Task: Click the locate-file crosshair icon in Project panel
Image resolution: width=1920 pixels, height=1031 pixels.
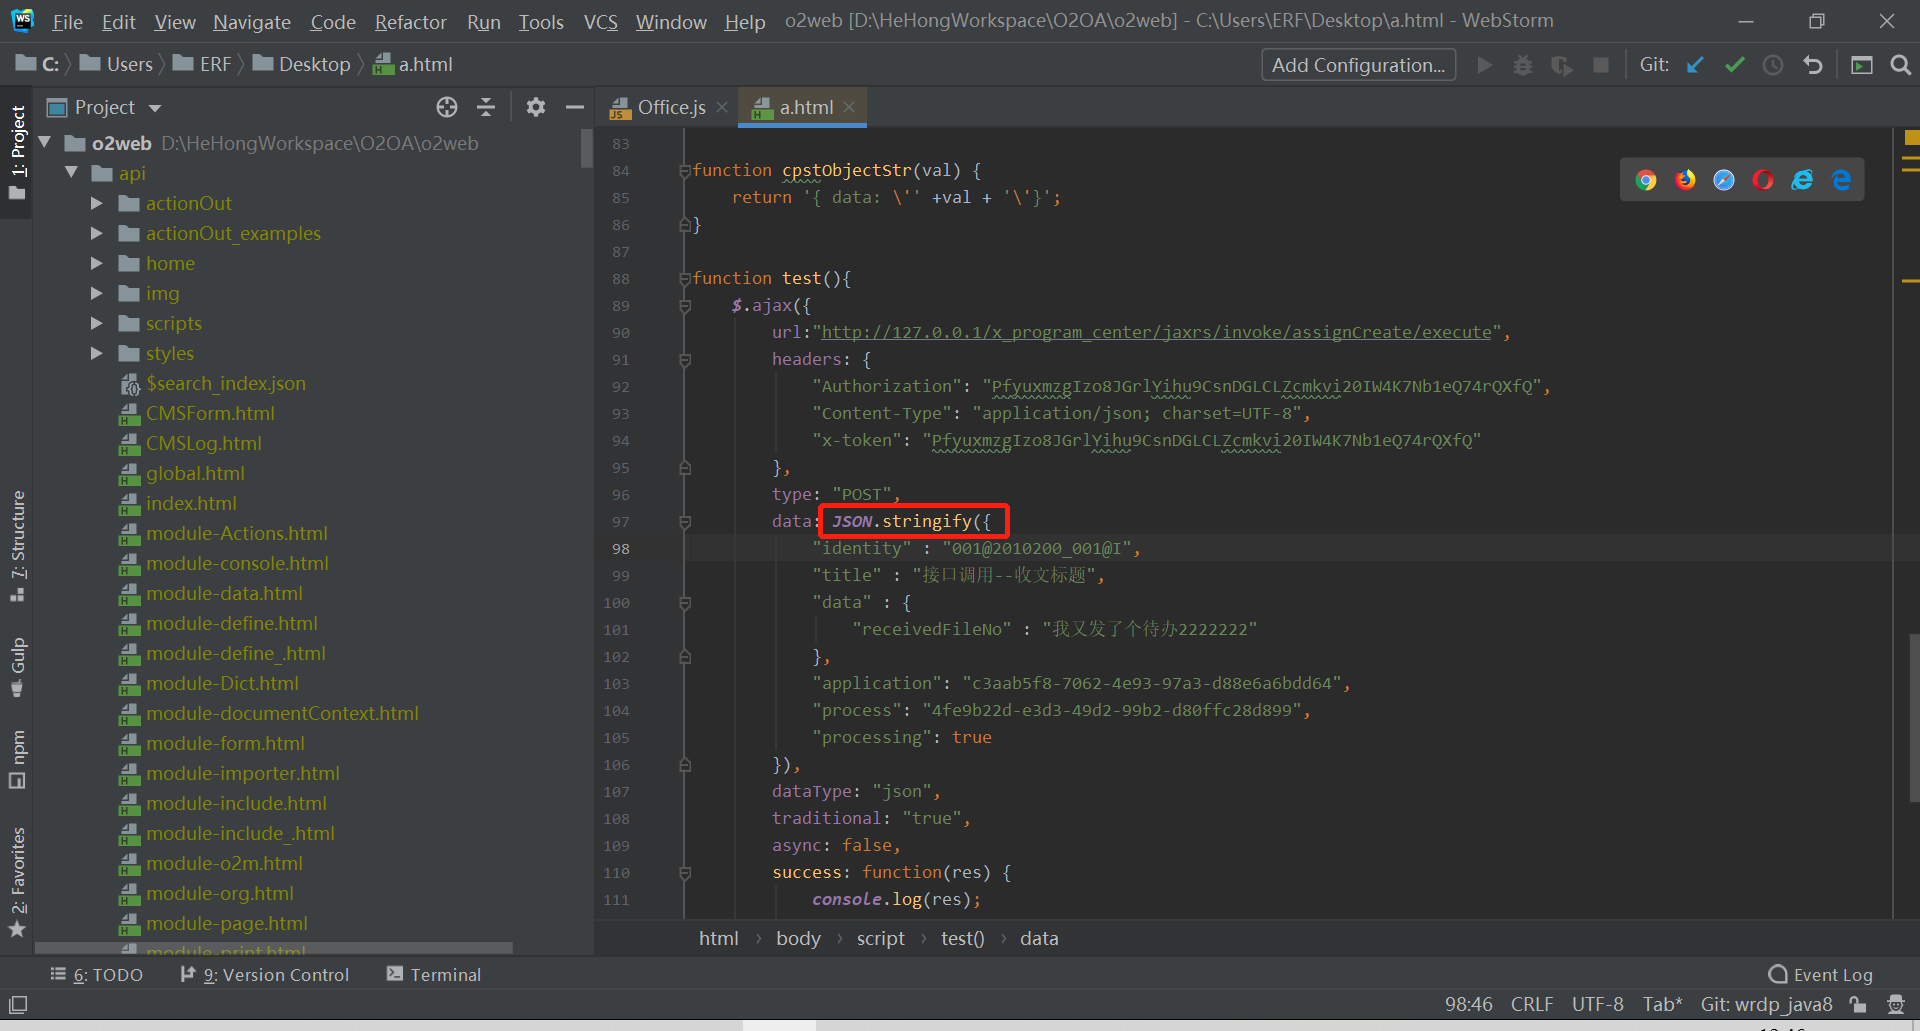Action: (447, 107)
